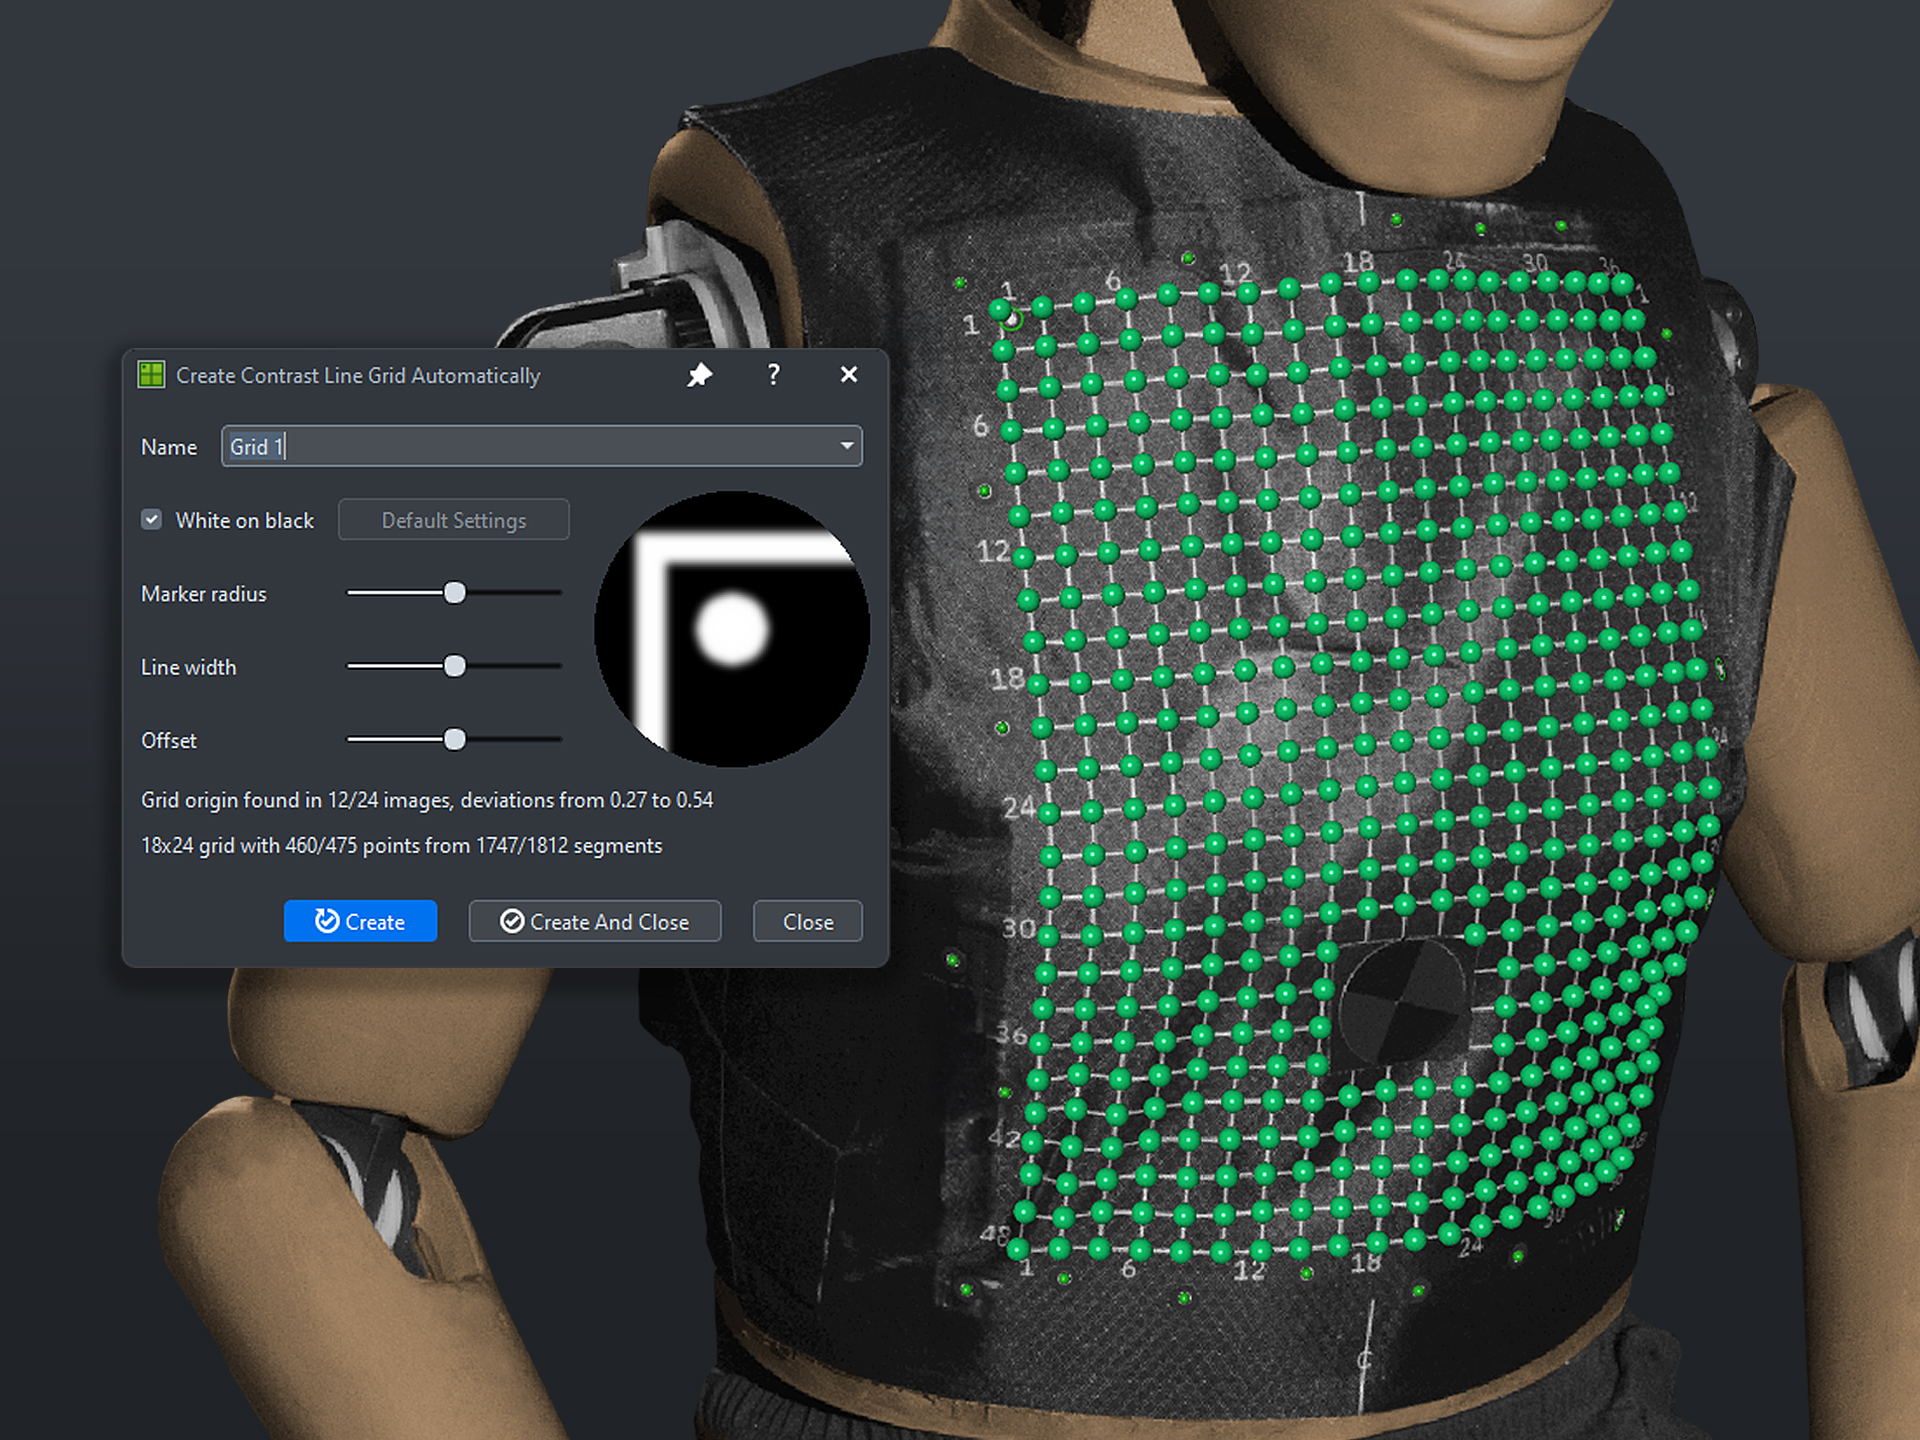
Task: Expand the Name dropdown arrow
Action: pyautogui.click(x=846, y=446)
